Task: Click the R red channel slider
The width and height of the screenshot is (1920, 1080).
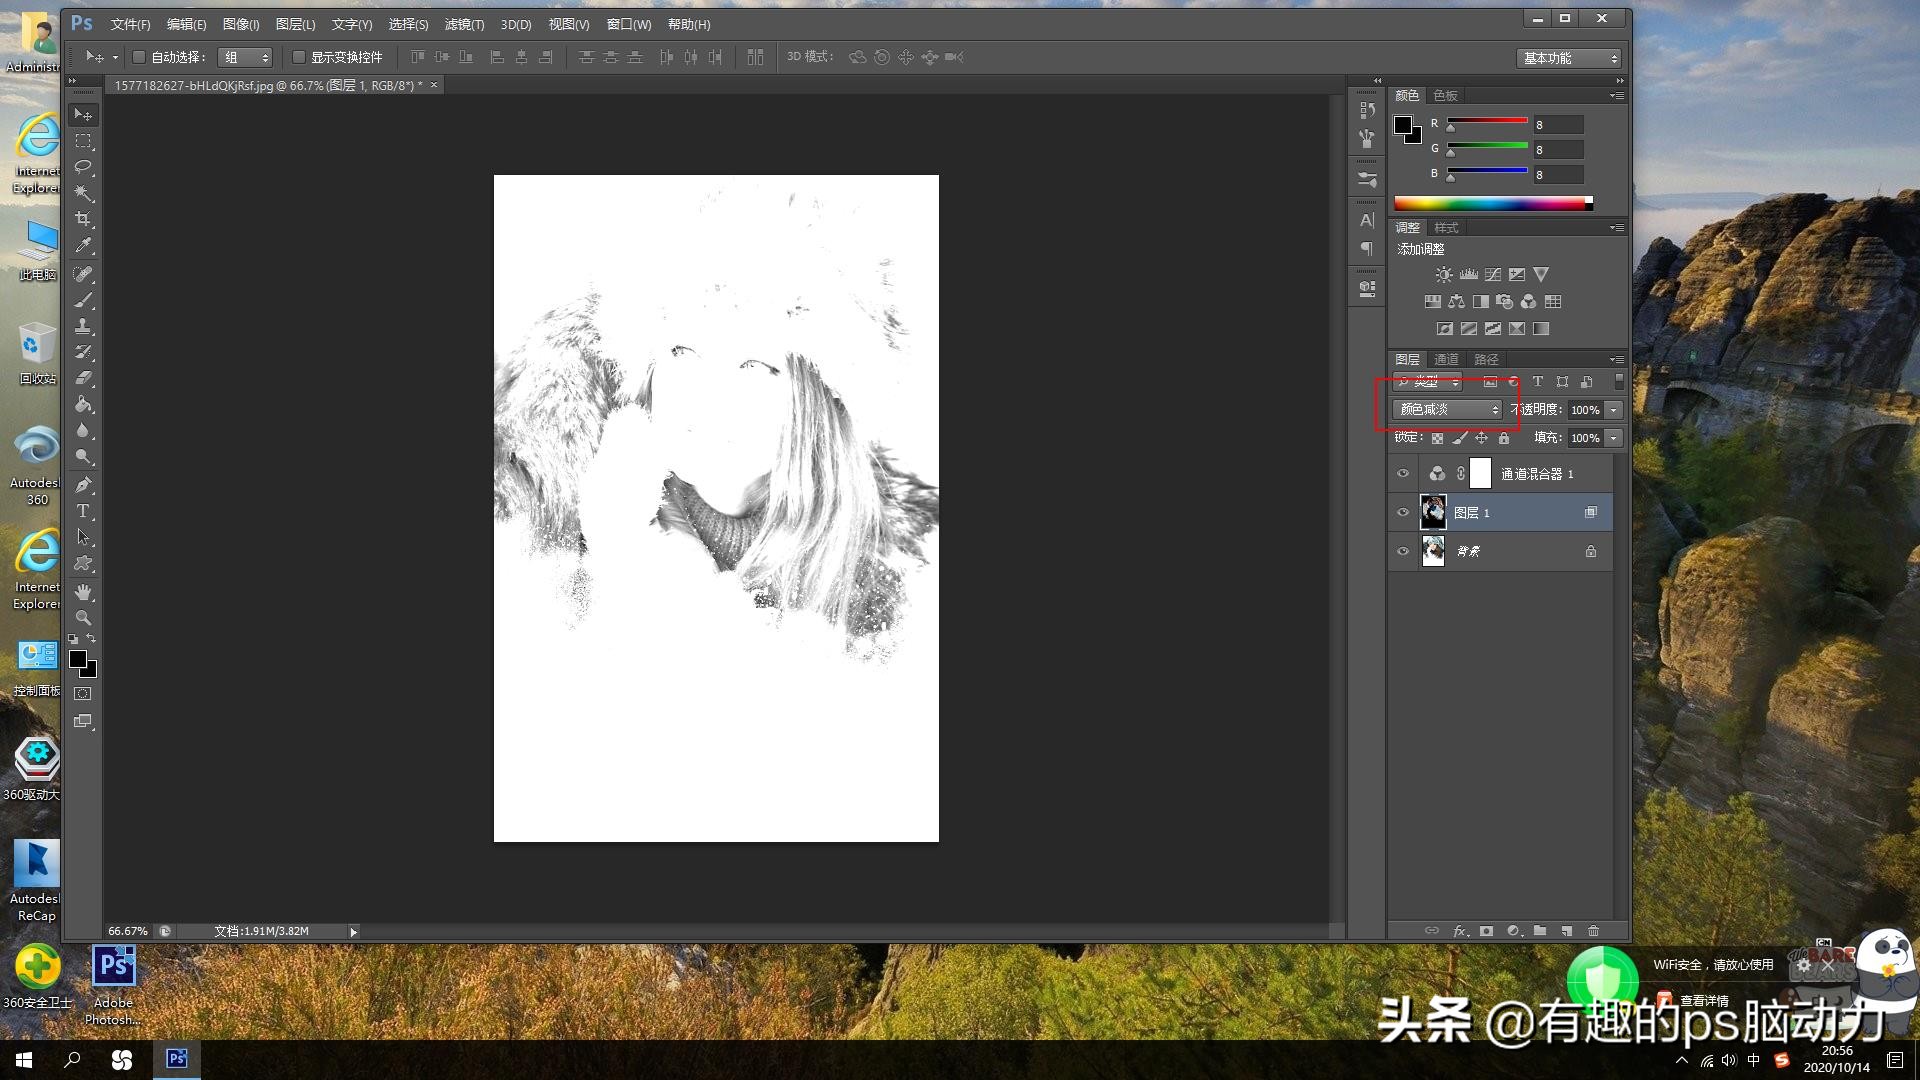Action: [1487, 124]
